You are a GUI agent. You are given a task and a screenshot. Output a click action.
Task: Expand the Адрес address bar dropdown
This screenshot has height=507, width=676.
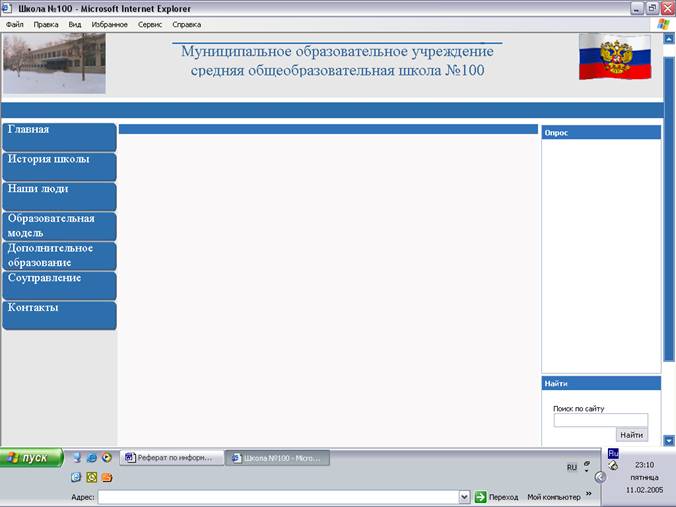click(x=464, y=496)
